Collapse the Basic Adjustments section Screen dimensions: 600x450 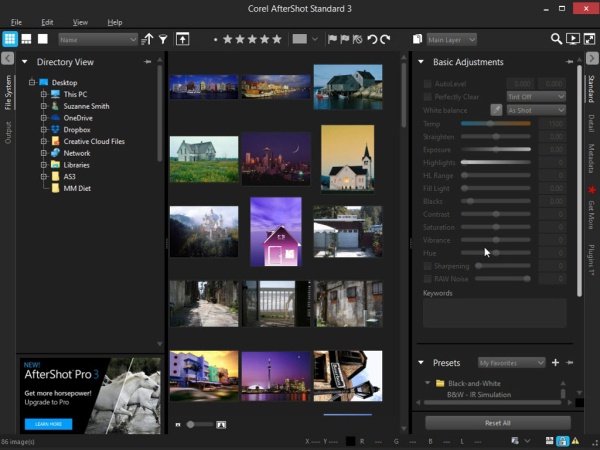(x=421, y=62)
